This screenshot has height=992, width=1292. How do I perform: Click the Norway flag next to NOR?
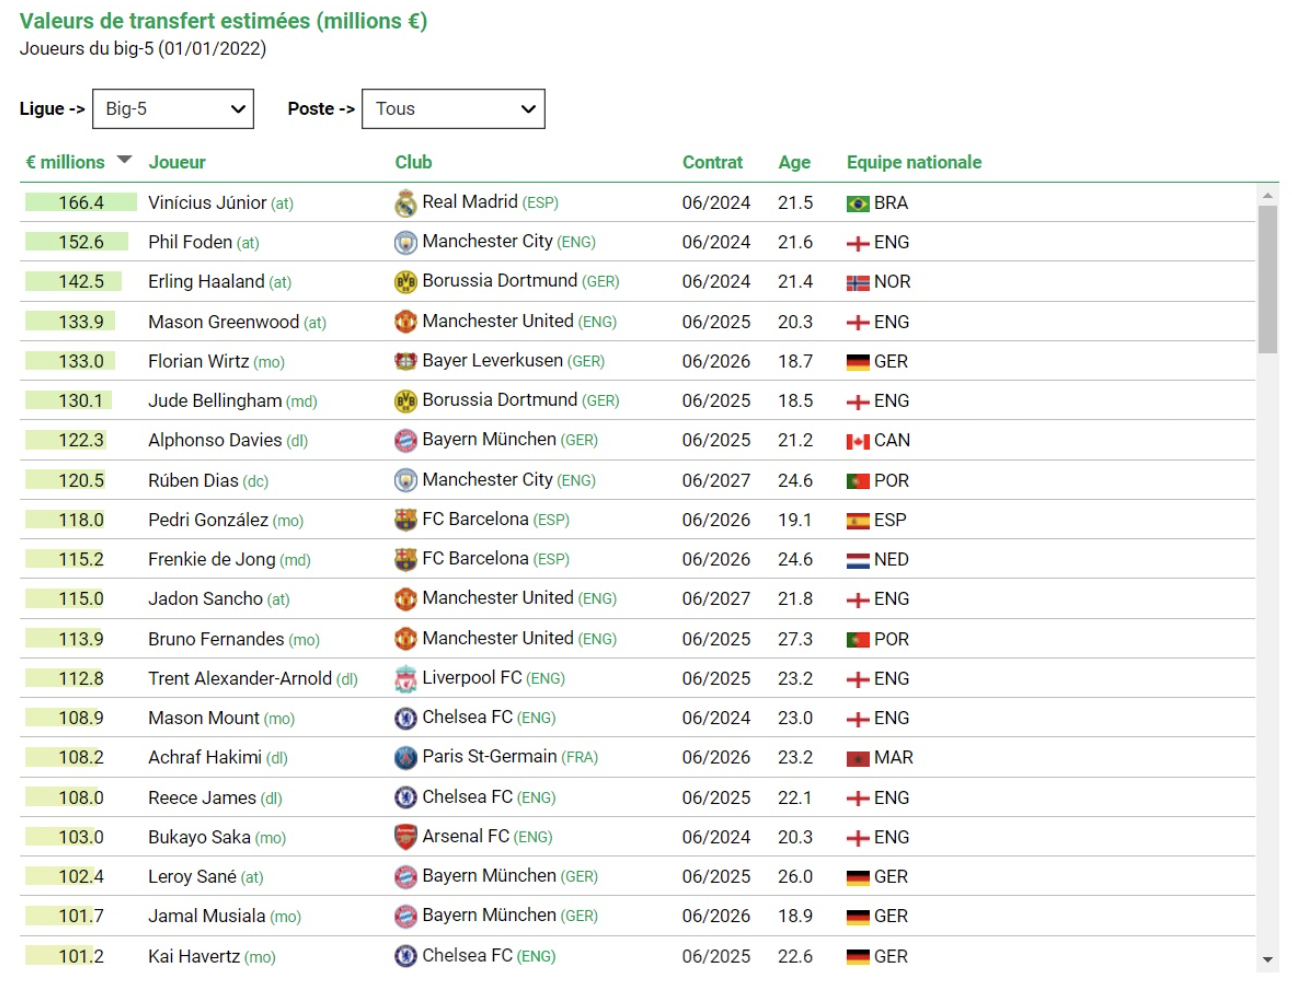point(858,283)
